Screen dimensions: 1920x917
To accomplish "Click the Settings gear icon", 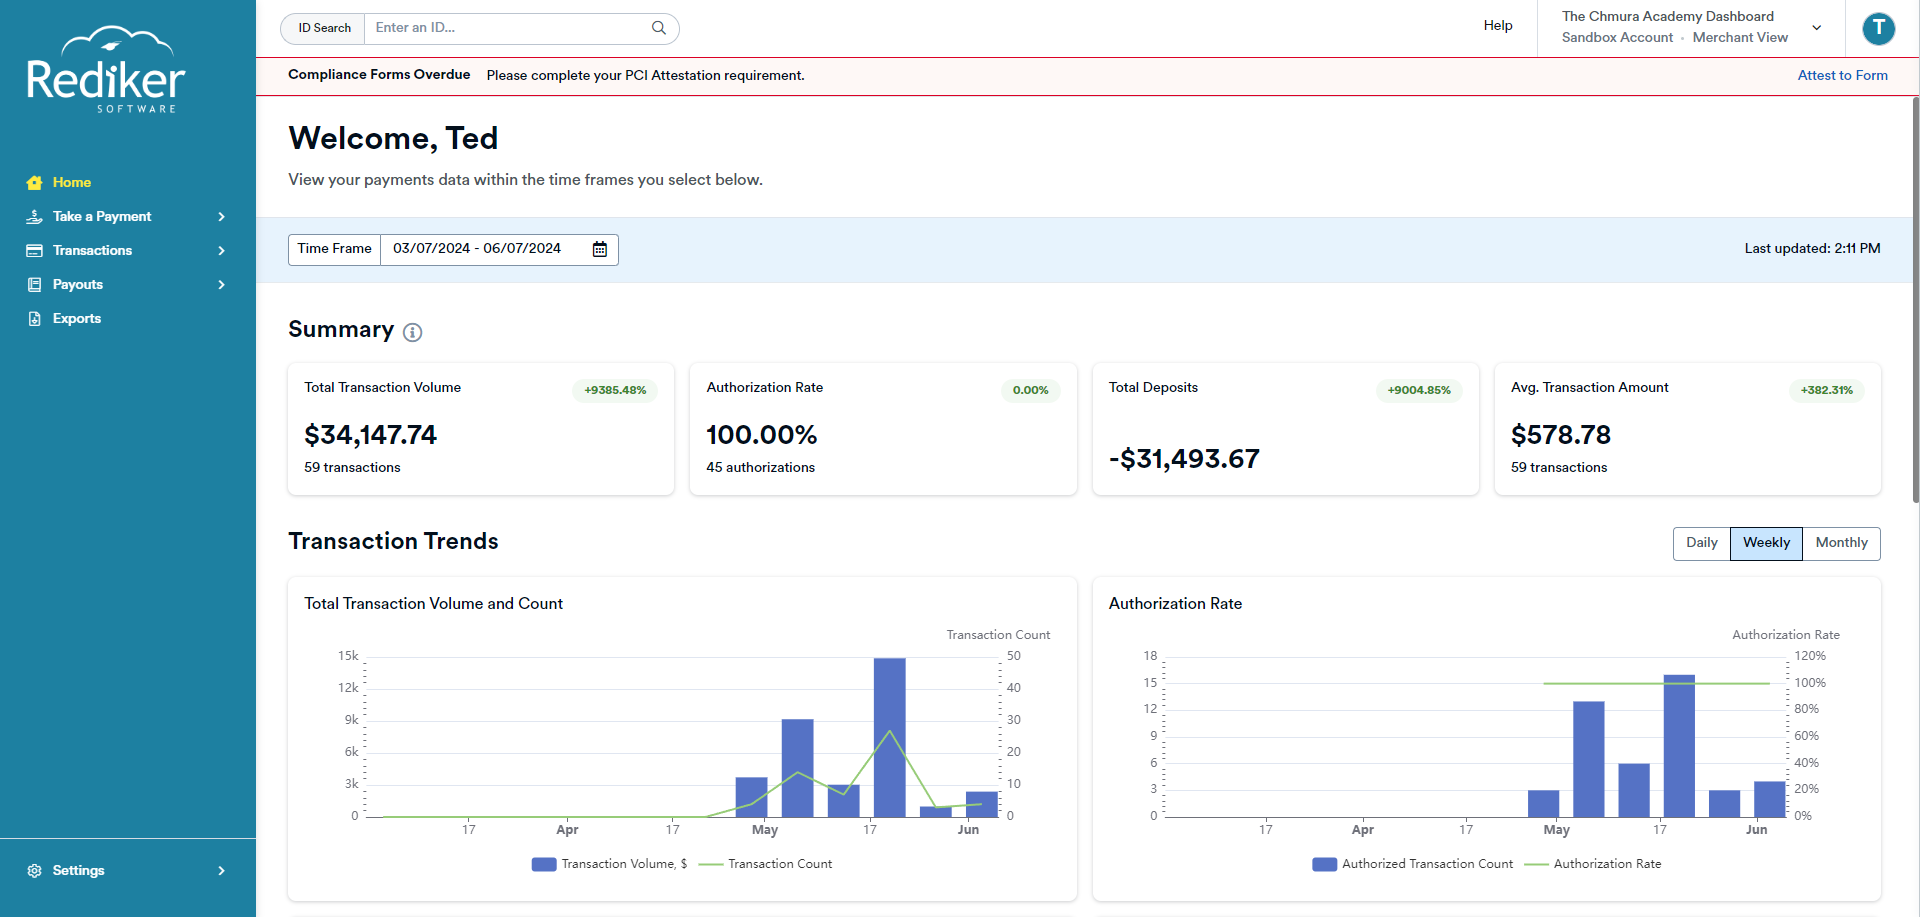I will (x=34, y=870).
